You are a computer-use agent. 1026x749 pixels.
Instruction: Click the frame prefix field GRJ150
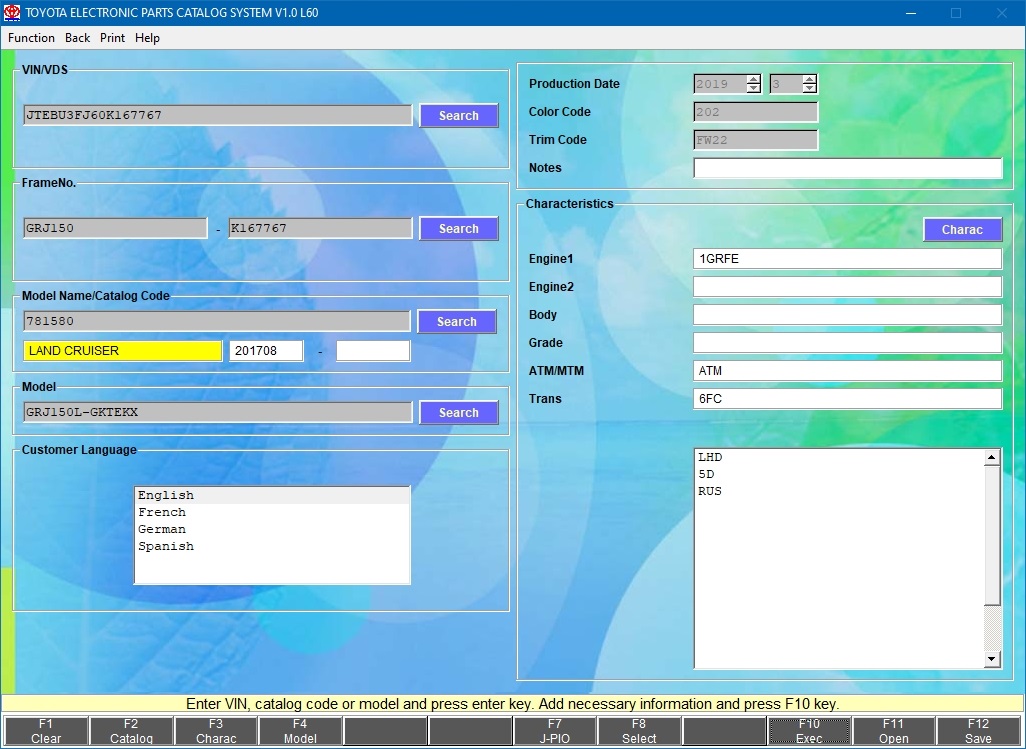point(115,228)
